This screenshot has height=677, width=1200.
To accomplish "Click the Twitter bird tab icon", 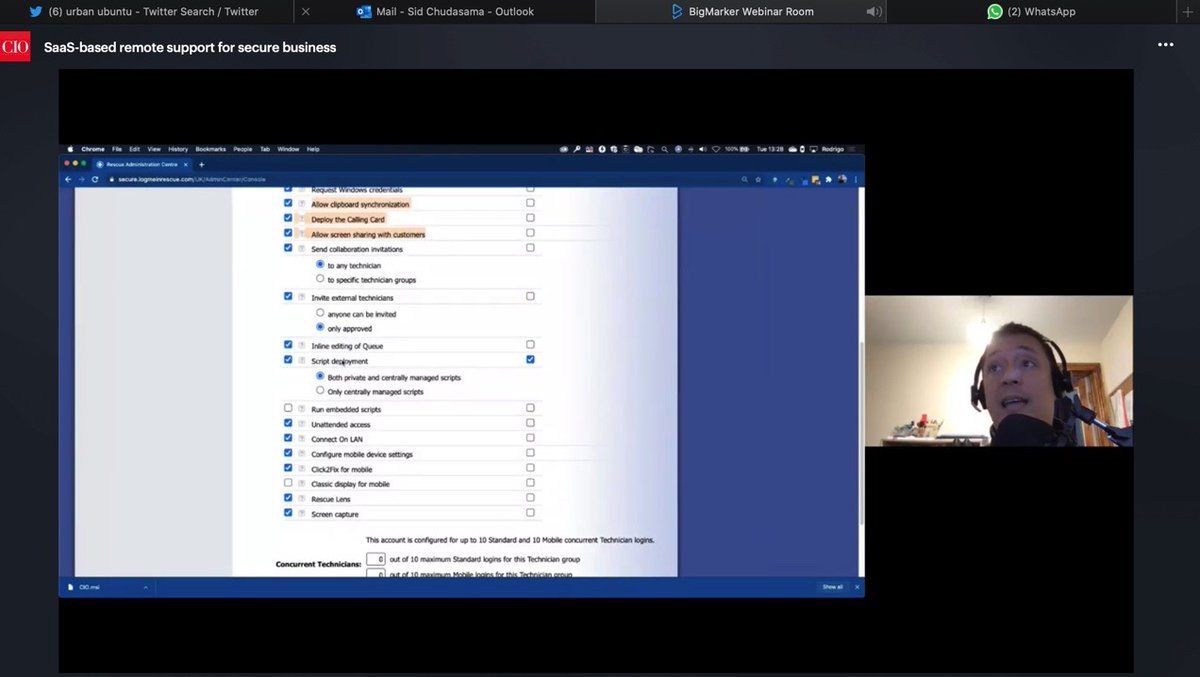I will click(36, 12).
